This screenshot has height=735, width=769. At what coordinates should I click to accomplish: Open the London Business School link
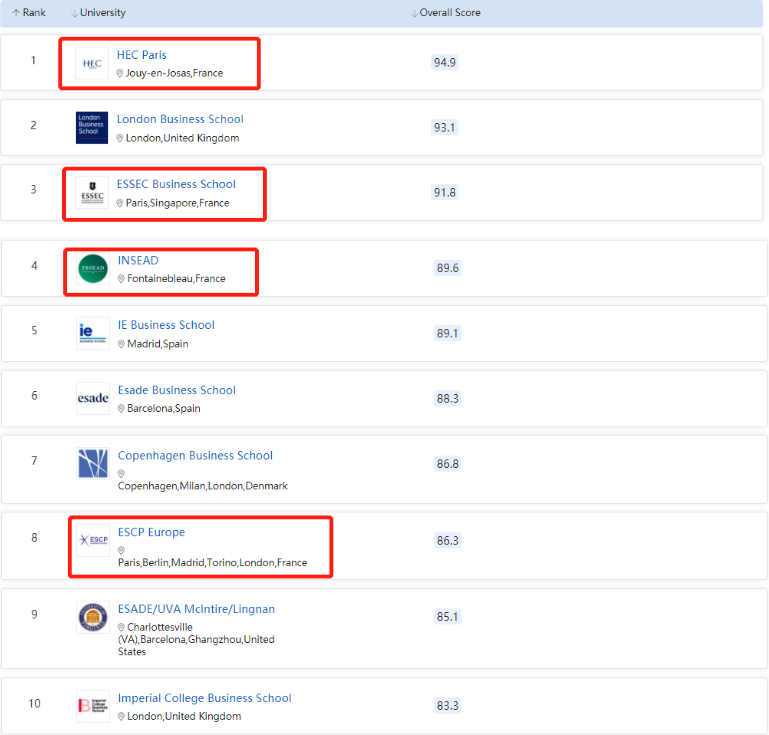point(180,119)
